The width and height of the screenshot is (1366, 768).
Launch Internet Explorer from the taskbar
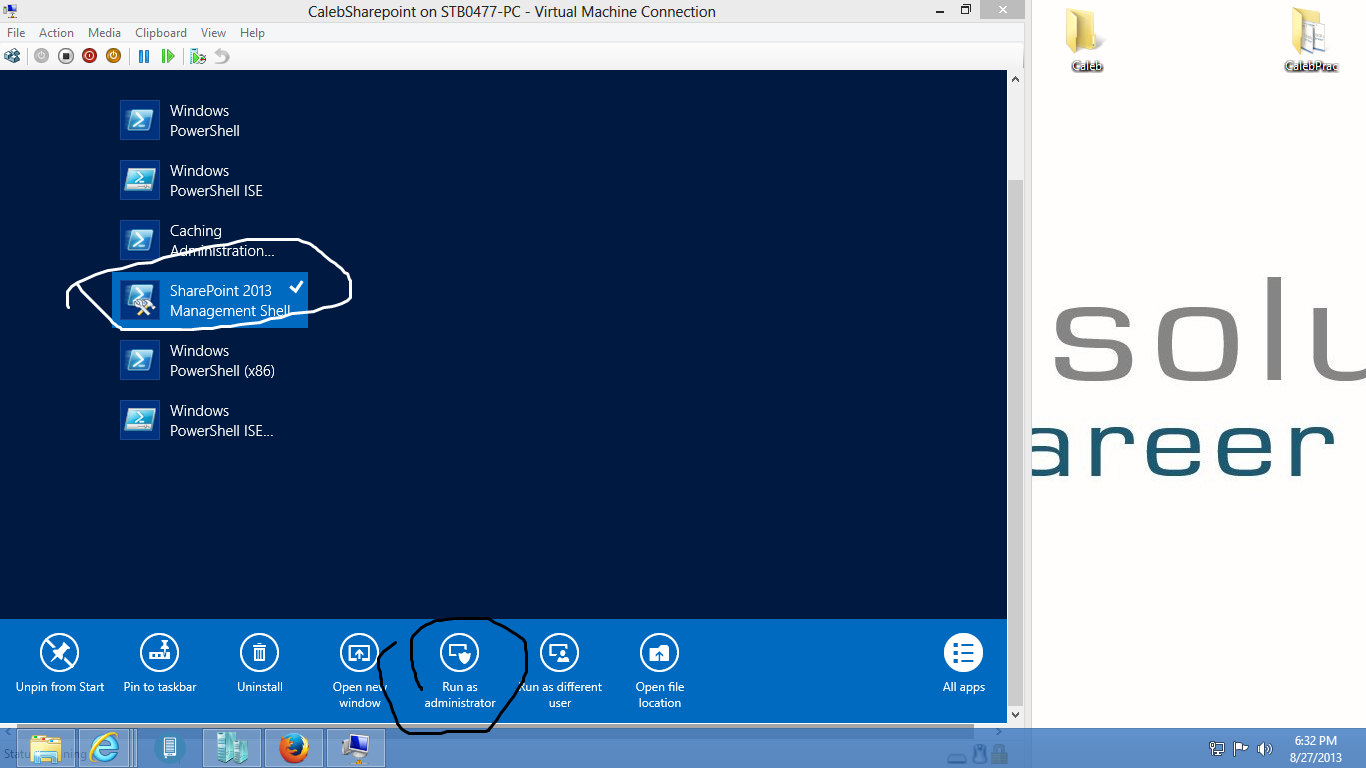click(104, 748)
